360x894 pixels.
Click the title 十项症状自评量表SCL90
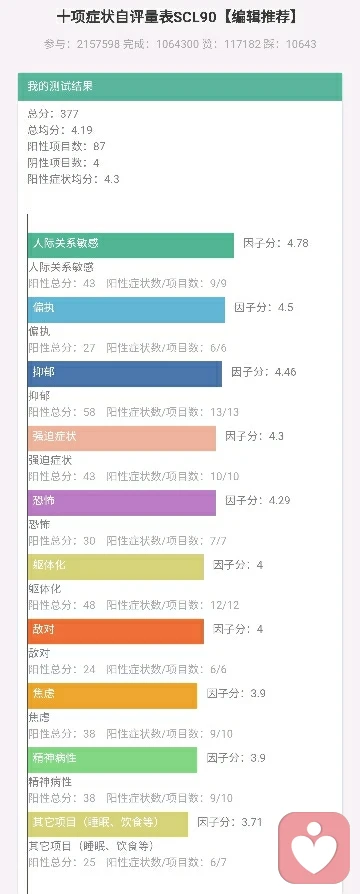click(x=137, y=18)
